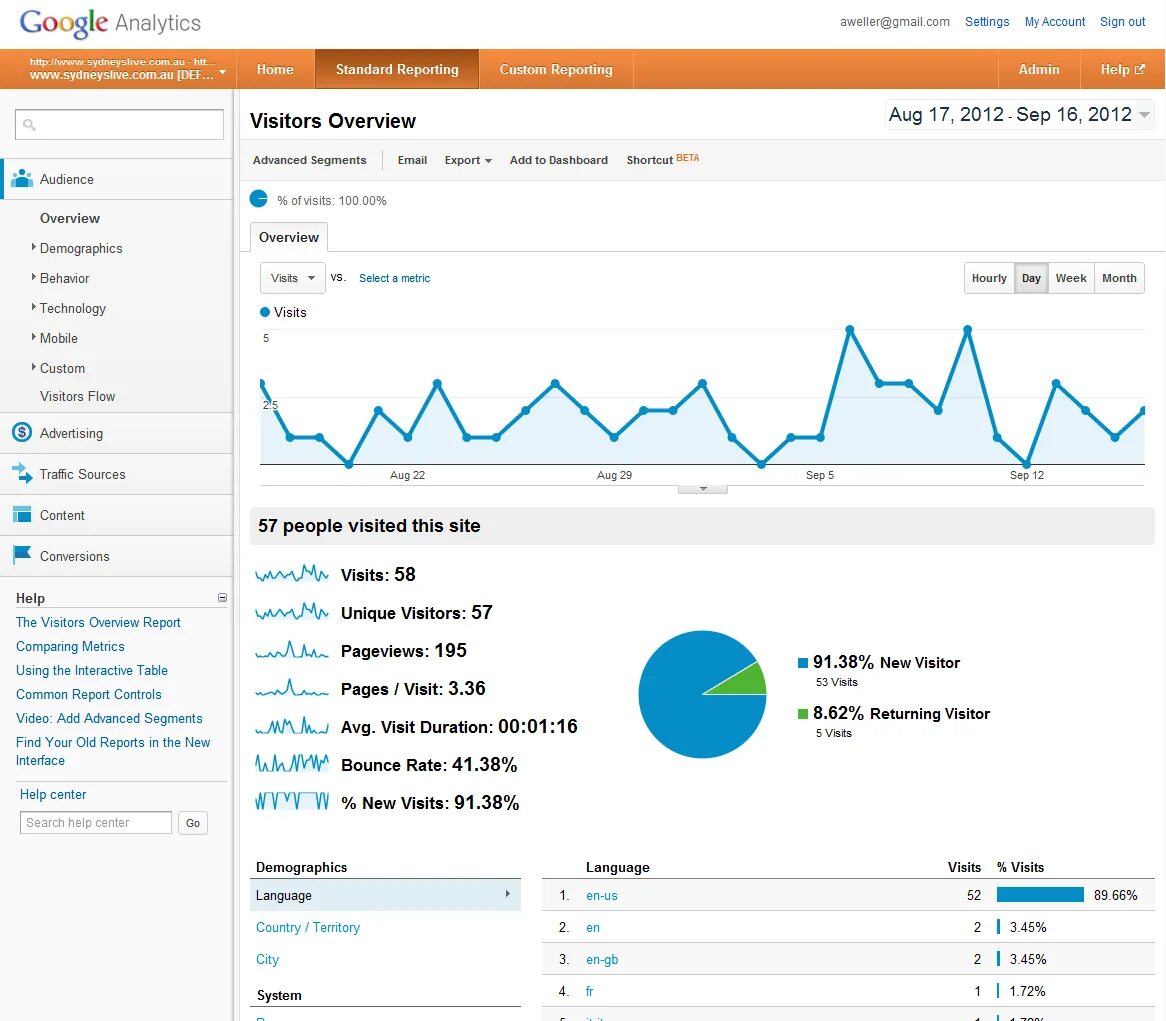Image resolution: width=1166 pixels, height=1021 pixels.
Task: Click the Visits sparkline thumbnail
Action: (x=292, y=574)
